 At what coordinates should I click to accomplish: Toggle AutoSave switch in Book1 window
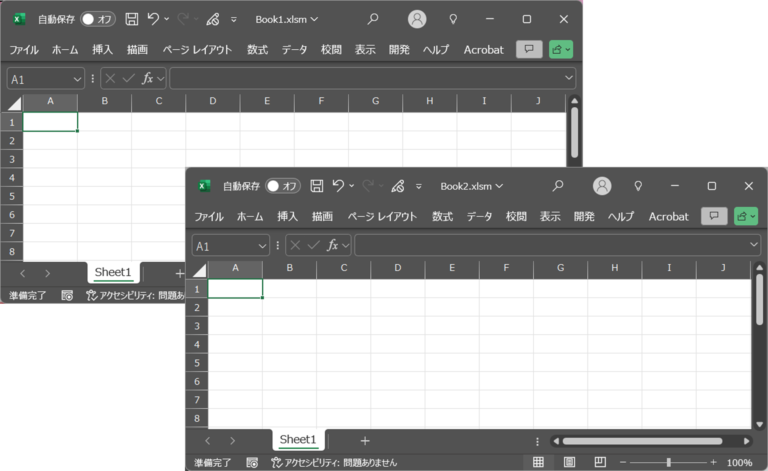coord(98,19)
